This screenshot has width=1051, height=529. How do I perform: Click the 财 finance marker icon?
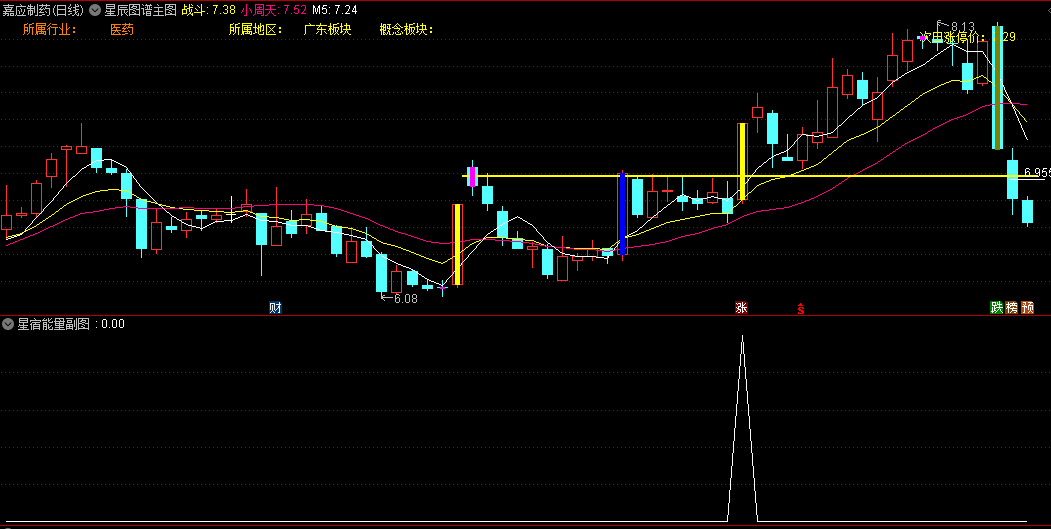coord(275,308)
